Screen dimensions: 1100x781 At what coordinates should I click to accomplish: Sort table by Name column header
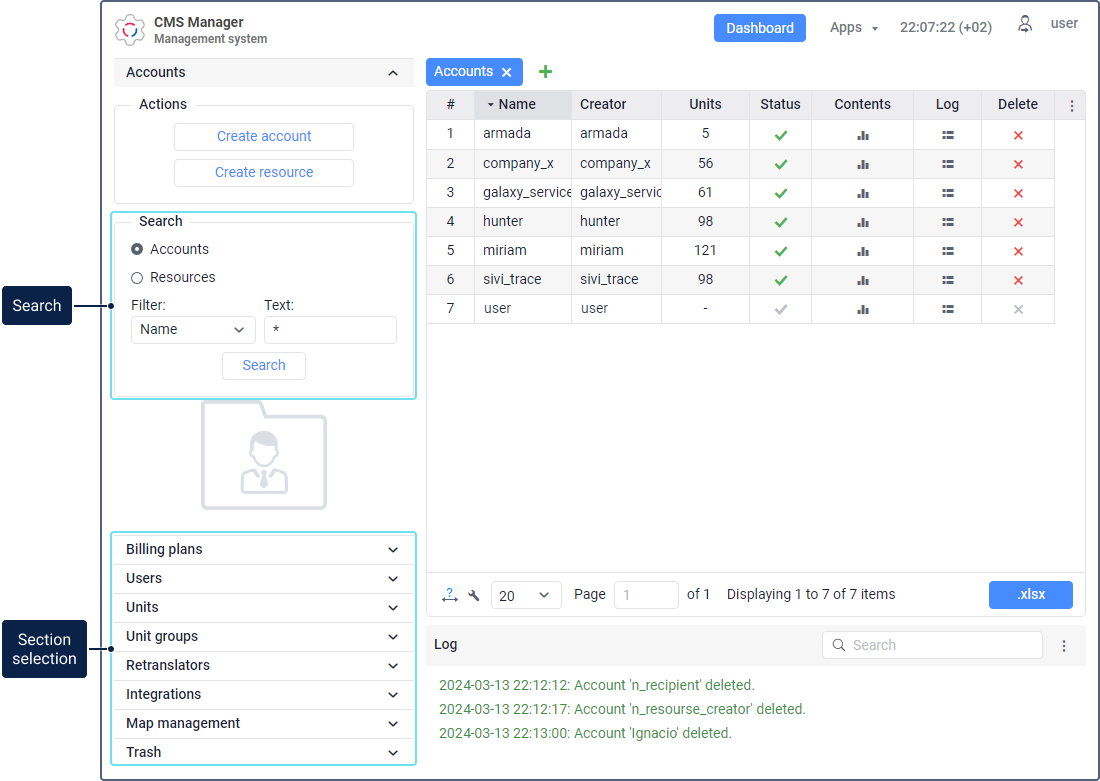tap(517, 105)
